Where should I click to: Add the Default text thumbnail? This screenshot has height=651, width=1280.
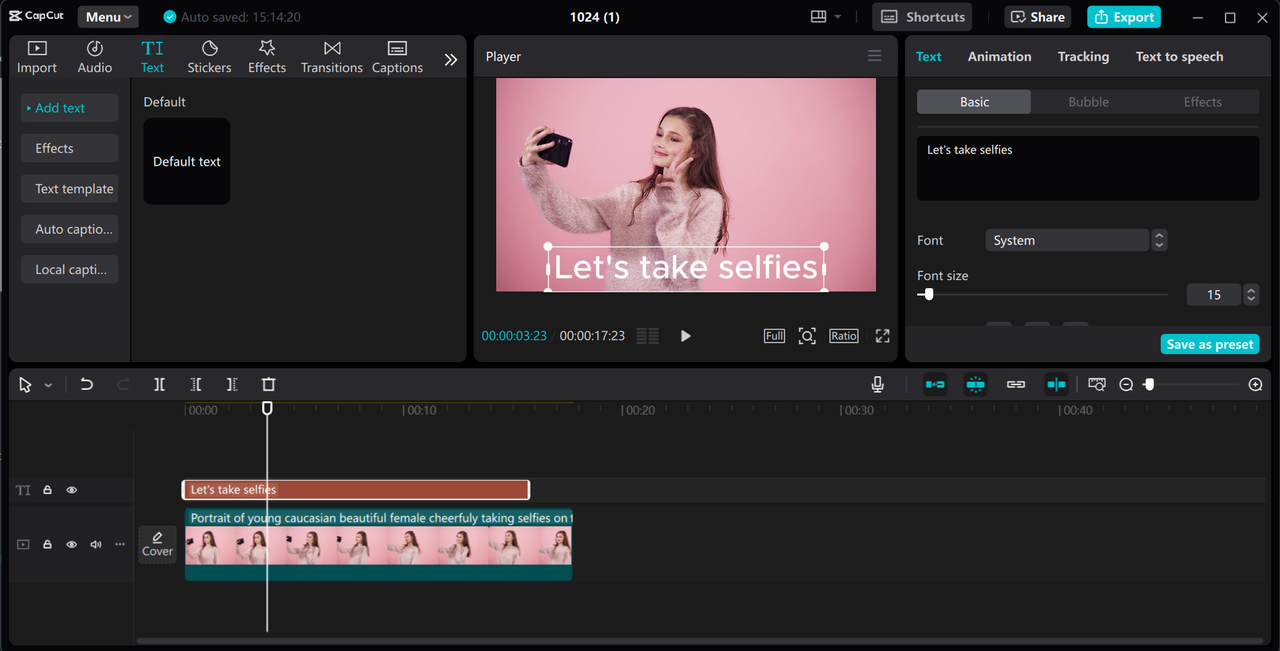coord(187,161)
